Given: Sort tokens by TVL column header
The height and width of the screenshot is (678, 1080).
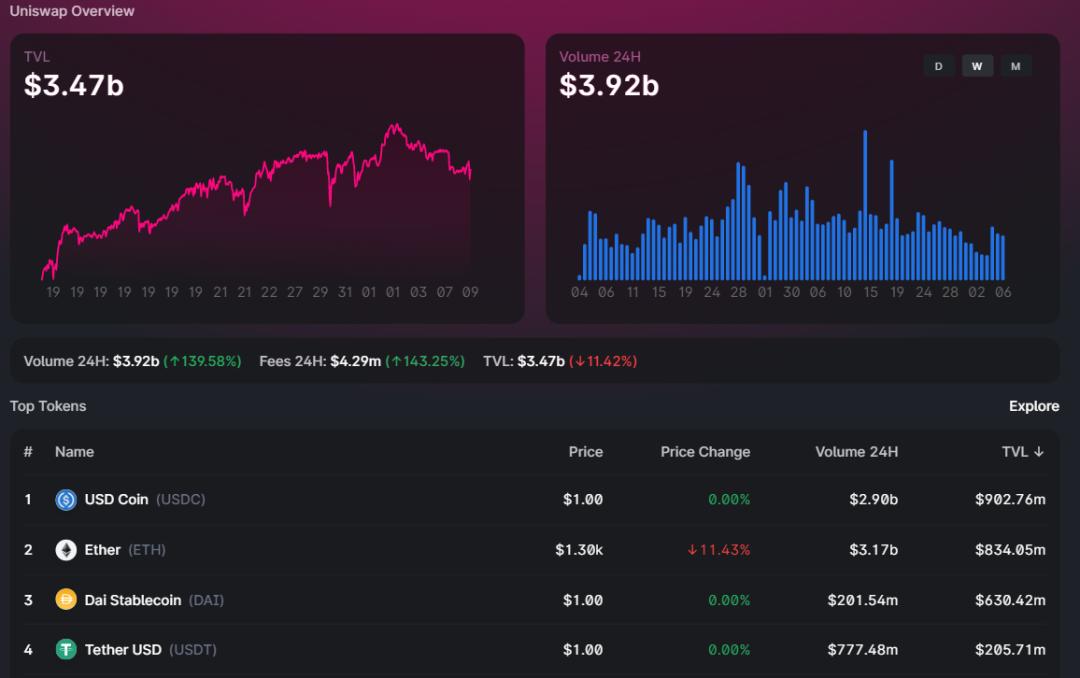Looking at the screenshot, I should coord(1023,452).
